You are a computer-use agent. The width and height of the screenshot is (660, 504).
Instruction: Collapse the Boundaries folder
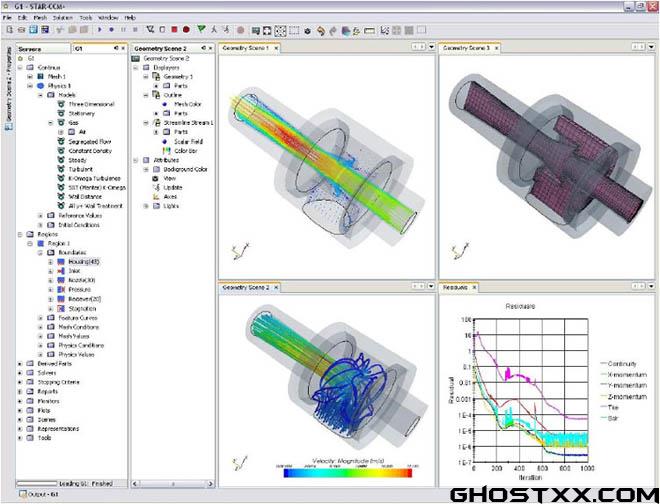[40, 253]
